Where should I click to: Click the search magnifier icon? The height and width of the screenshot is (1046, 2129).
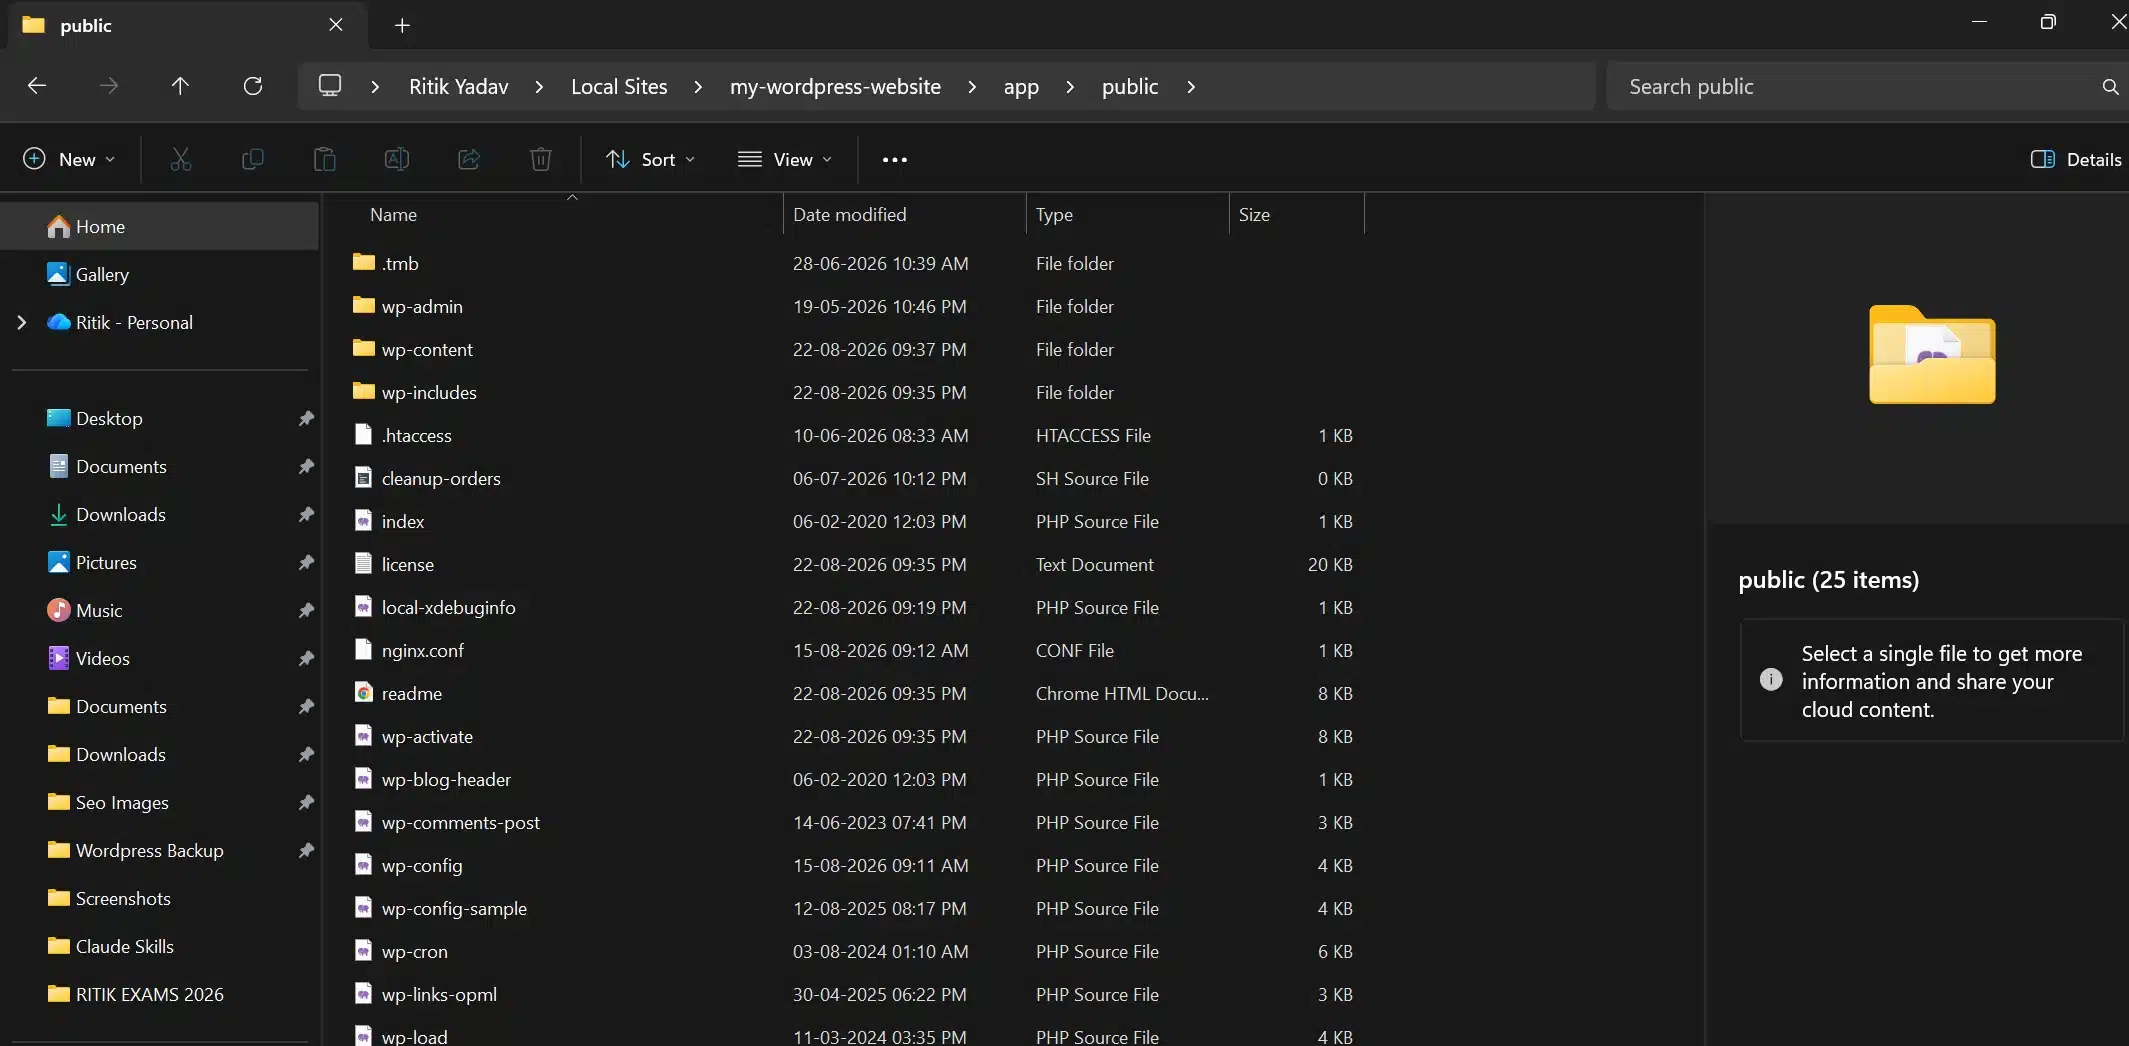point(2110,87)
